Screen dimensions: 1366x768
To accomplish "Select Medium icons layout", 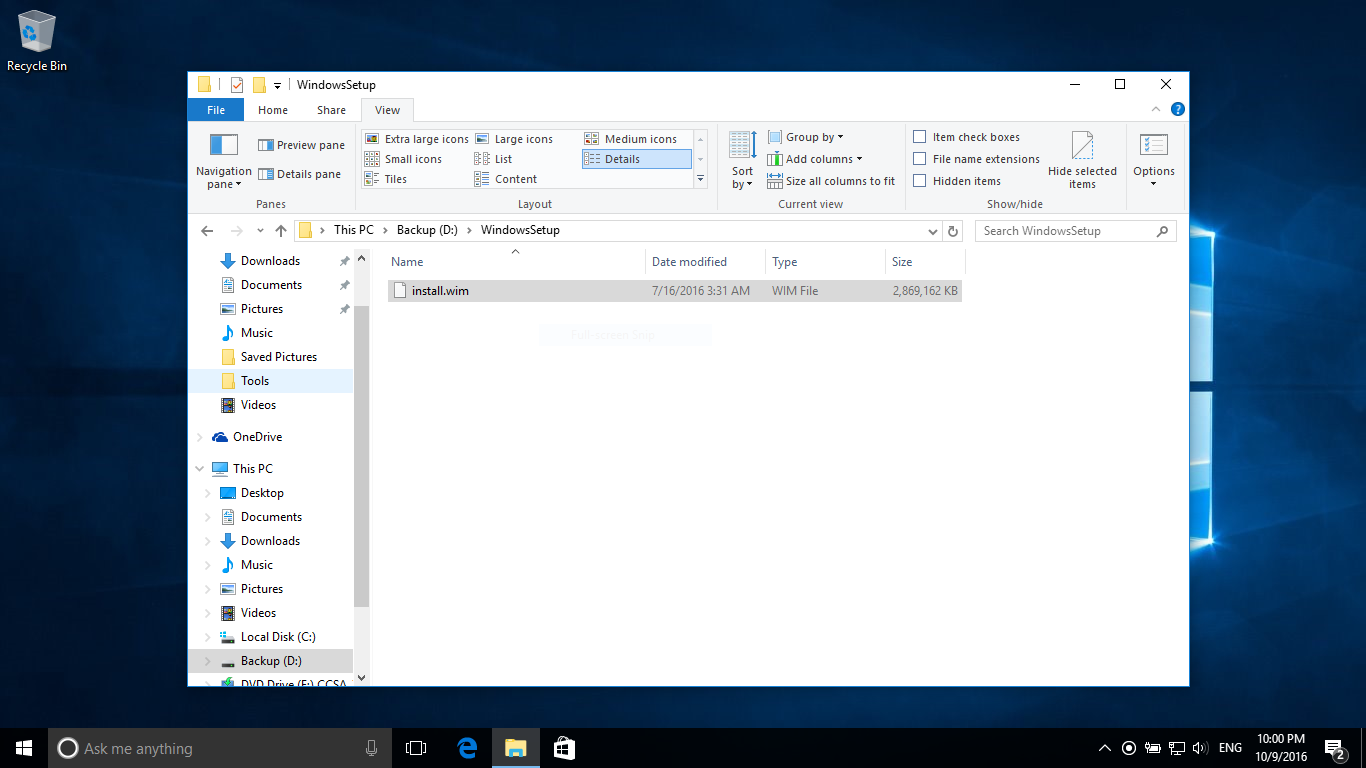I will (x=631, y=139).
